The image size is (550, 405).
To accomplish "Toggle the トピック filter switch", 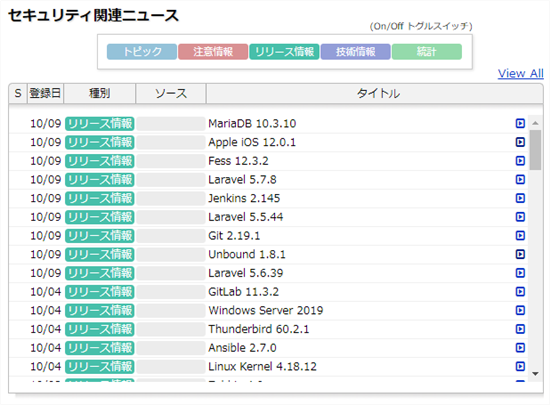I will coord(142,52).
